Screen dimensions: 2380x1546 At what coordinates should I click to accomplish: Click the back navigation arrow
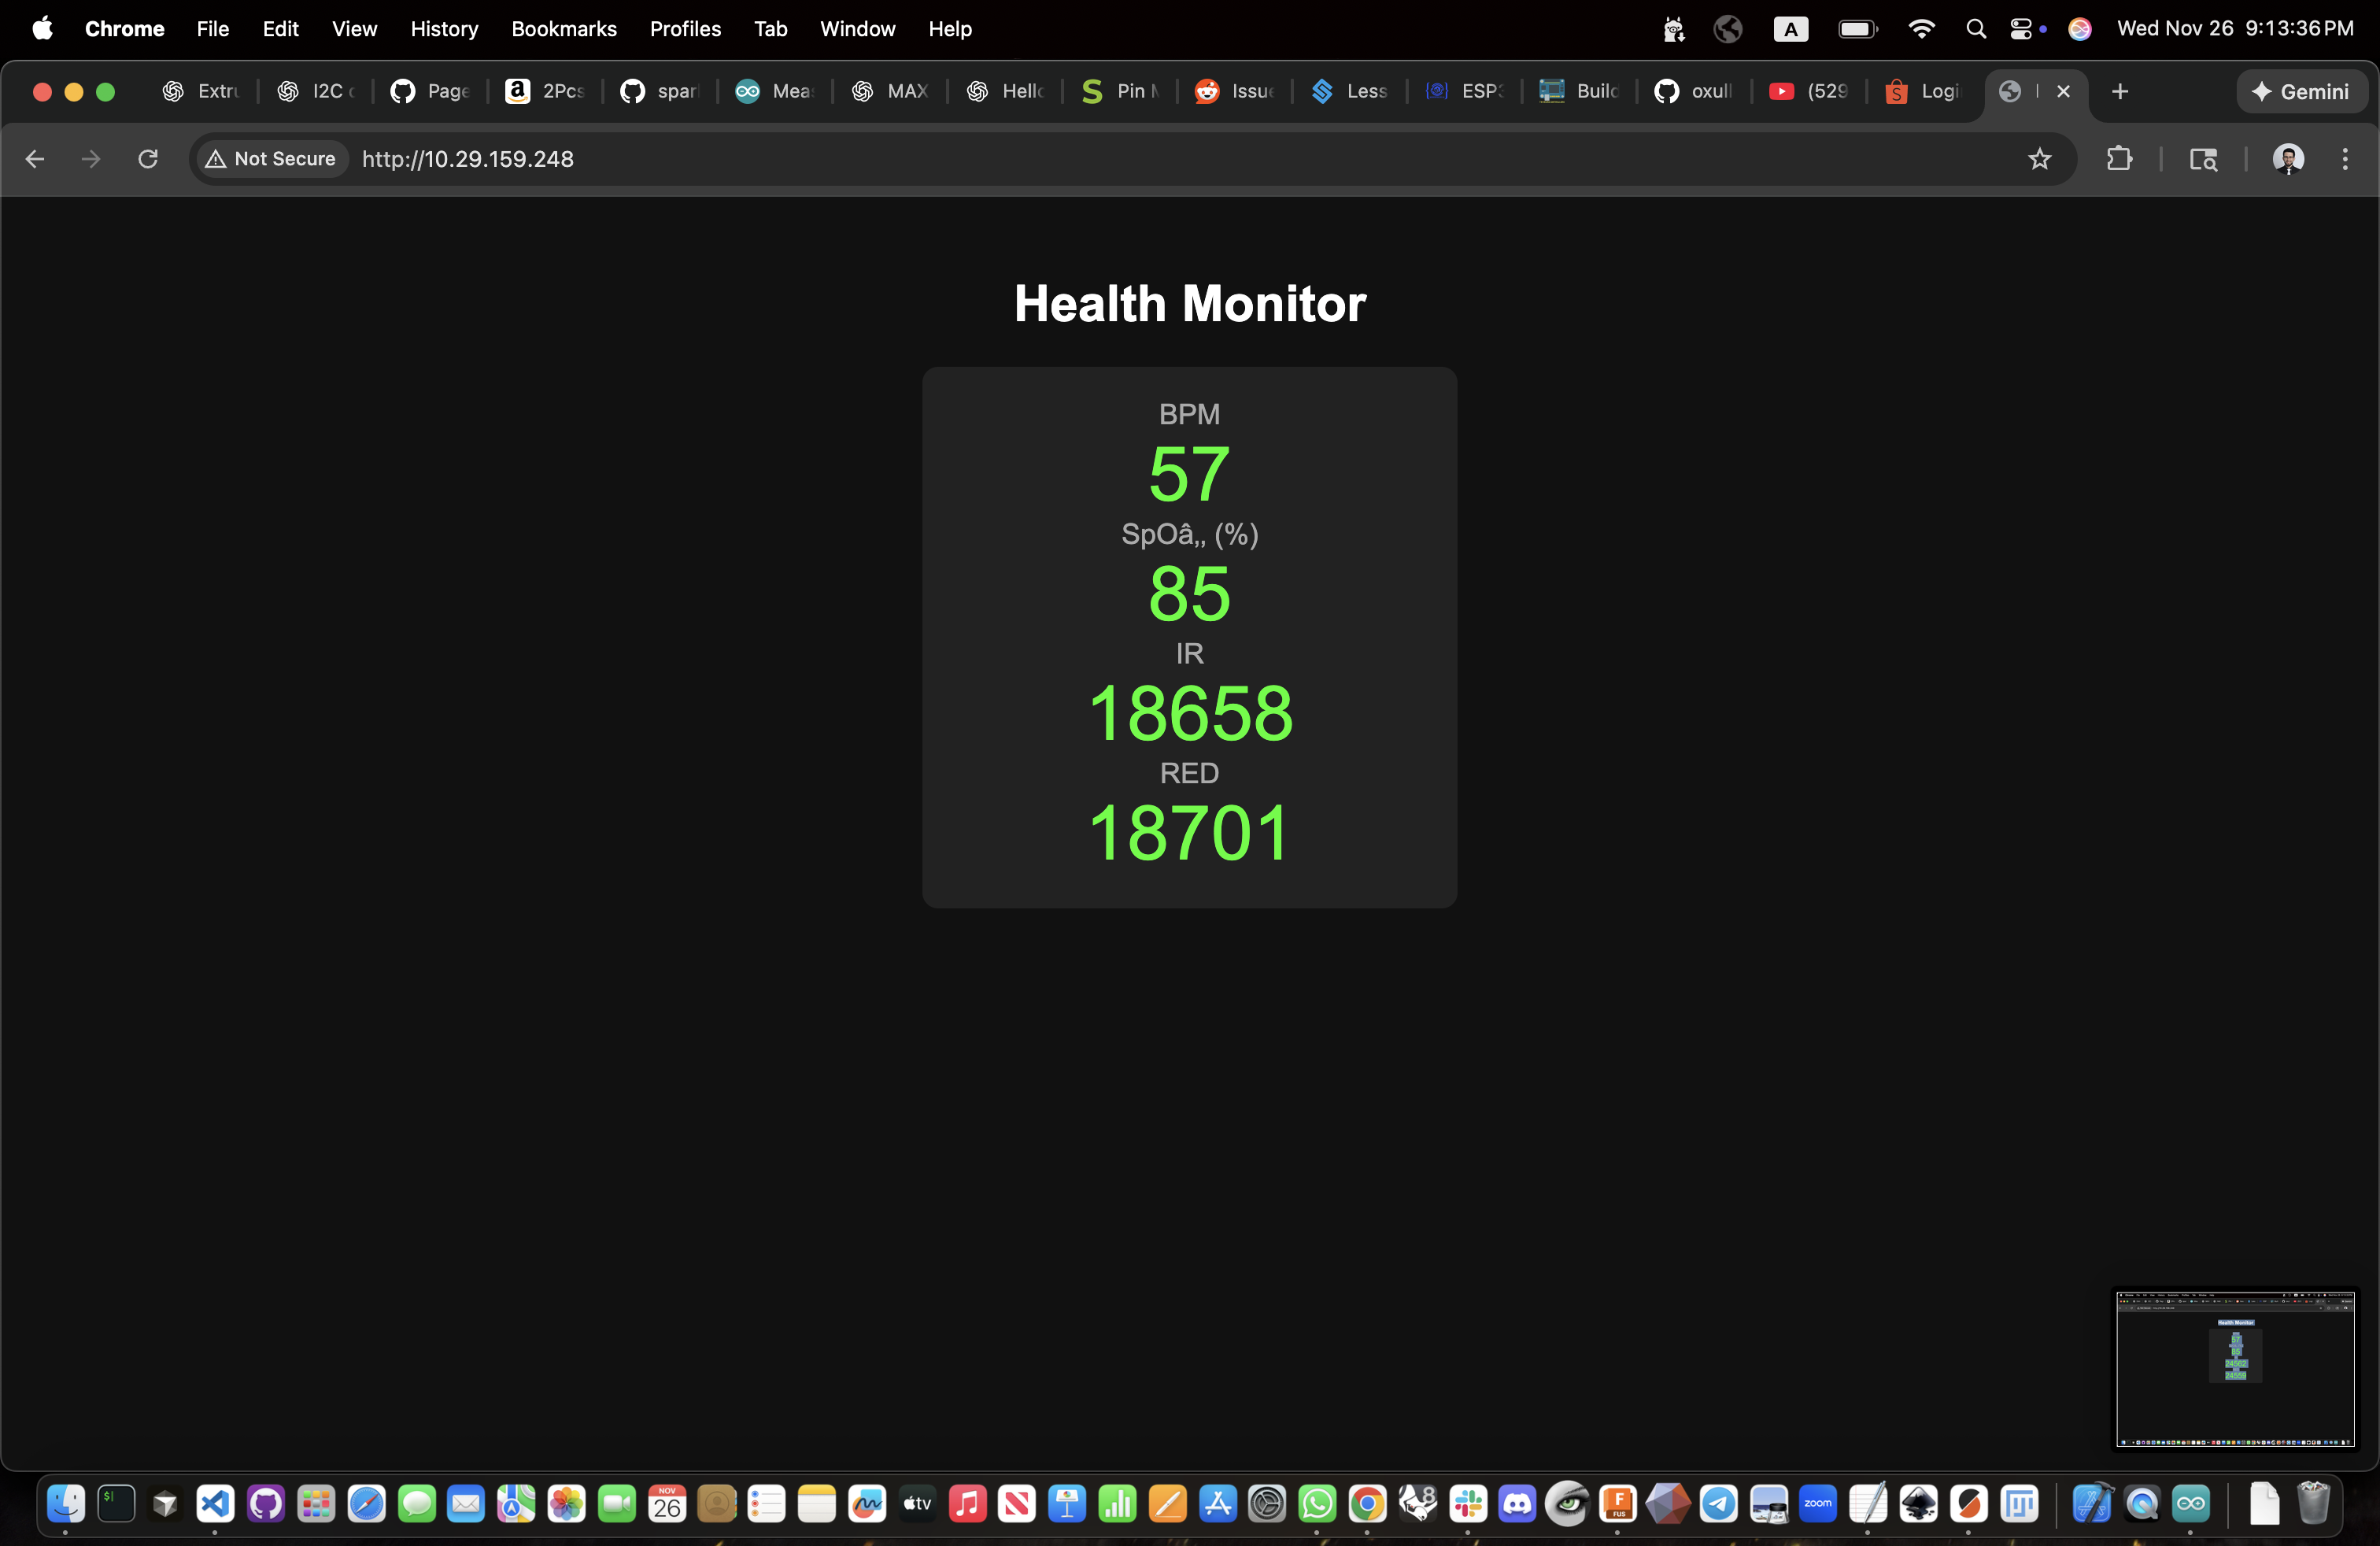34,159
